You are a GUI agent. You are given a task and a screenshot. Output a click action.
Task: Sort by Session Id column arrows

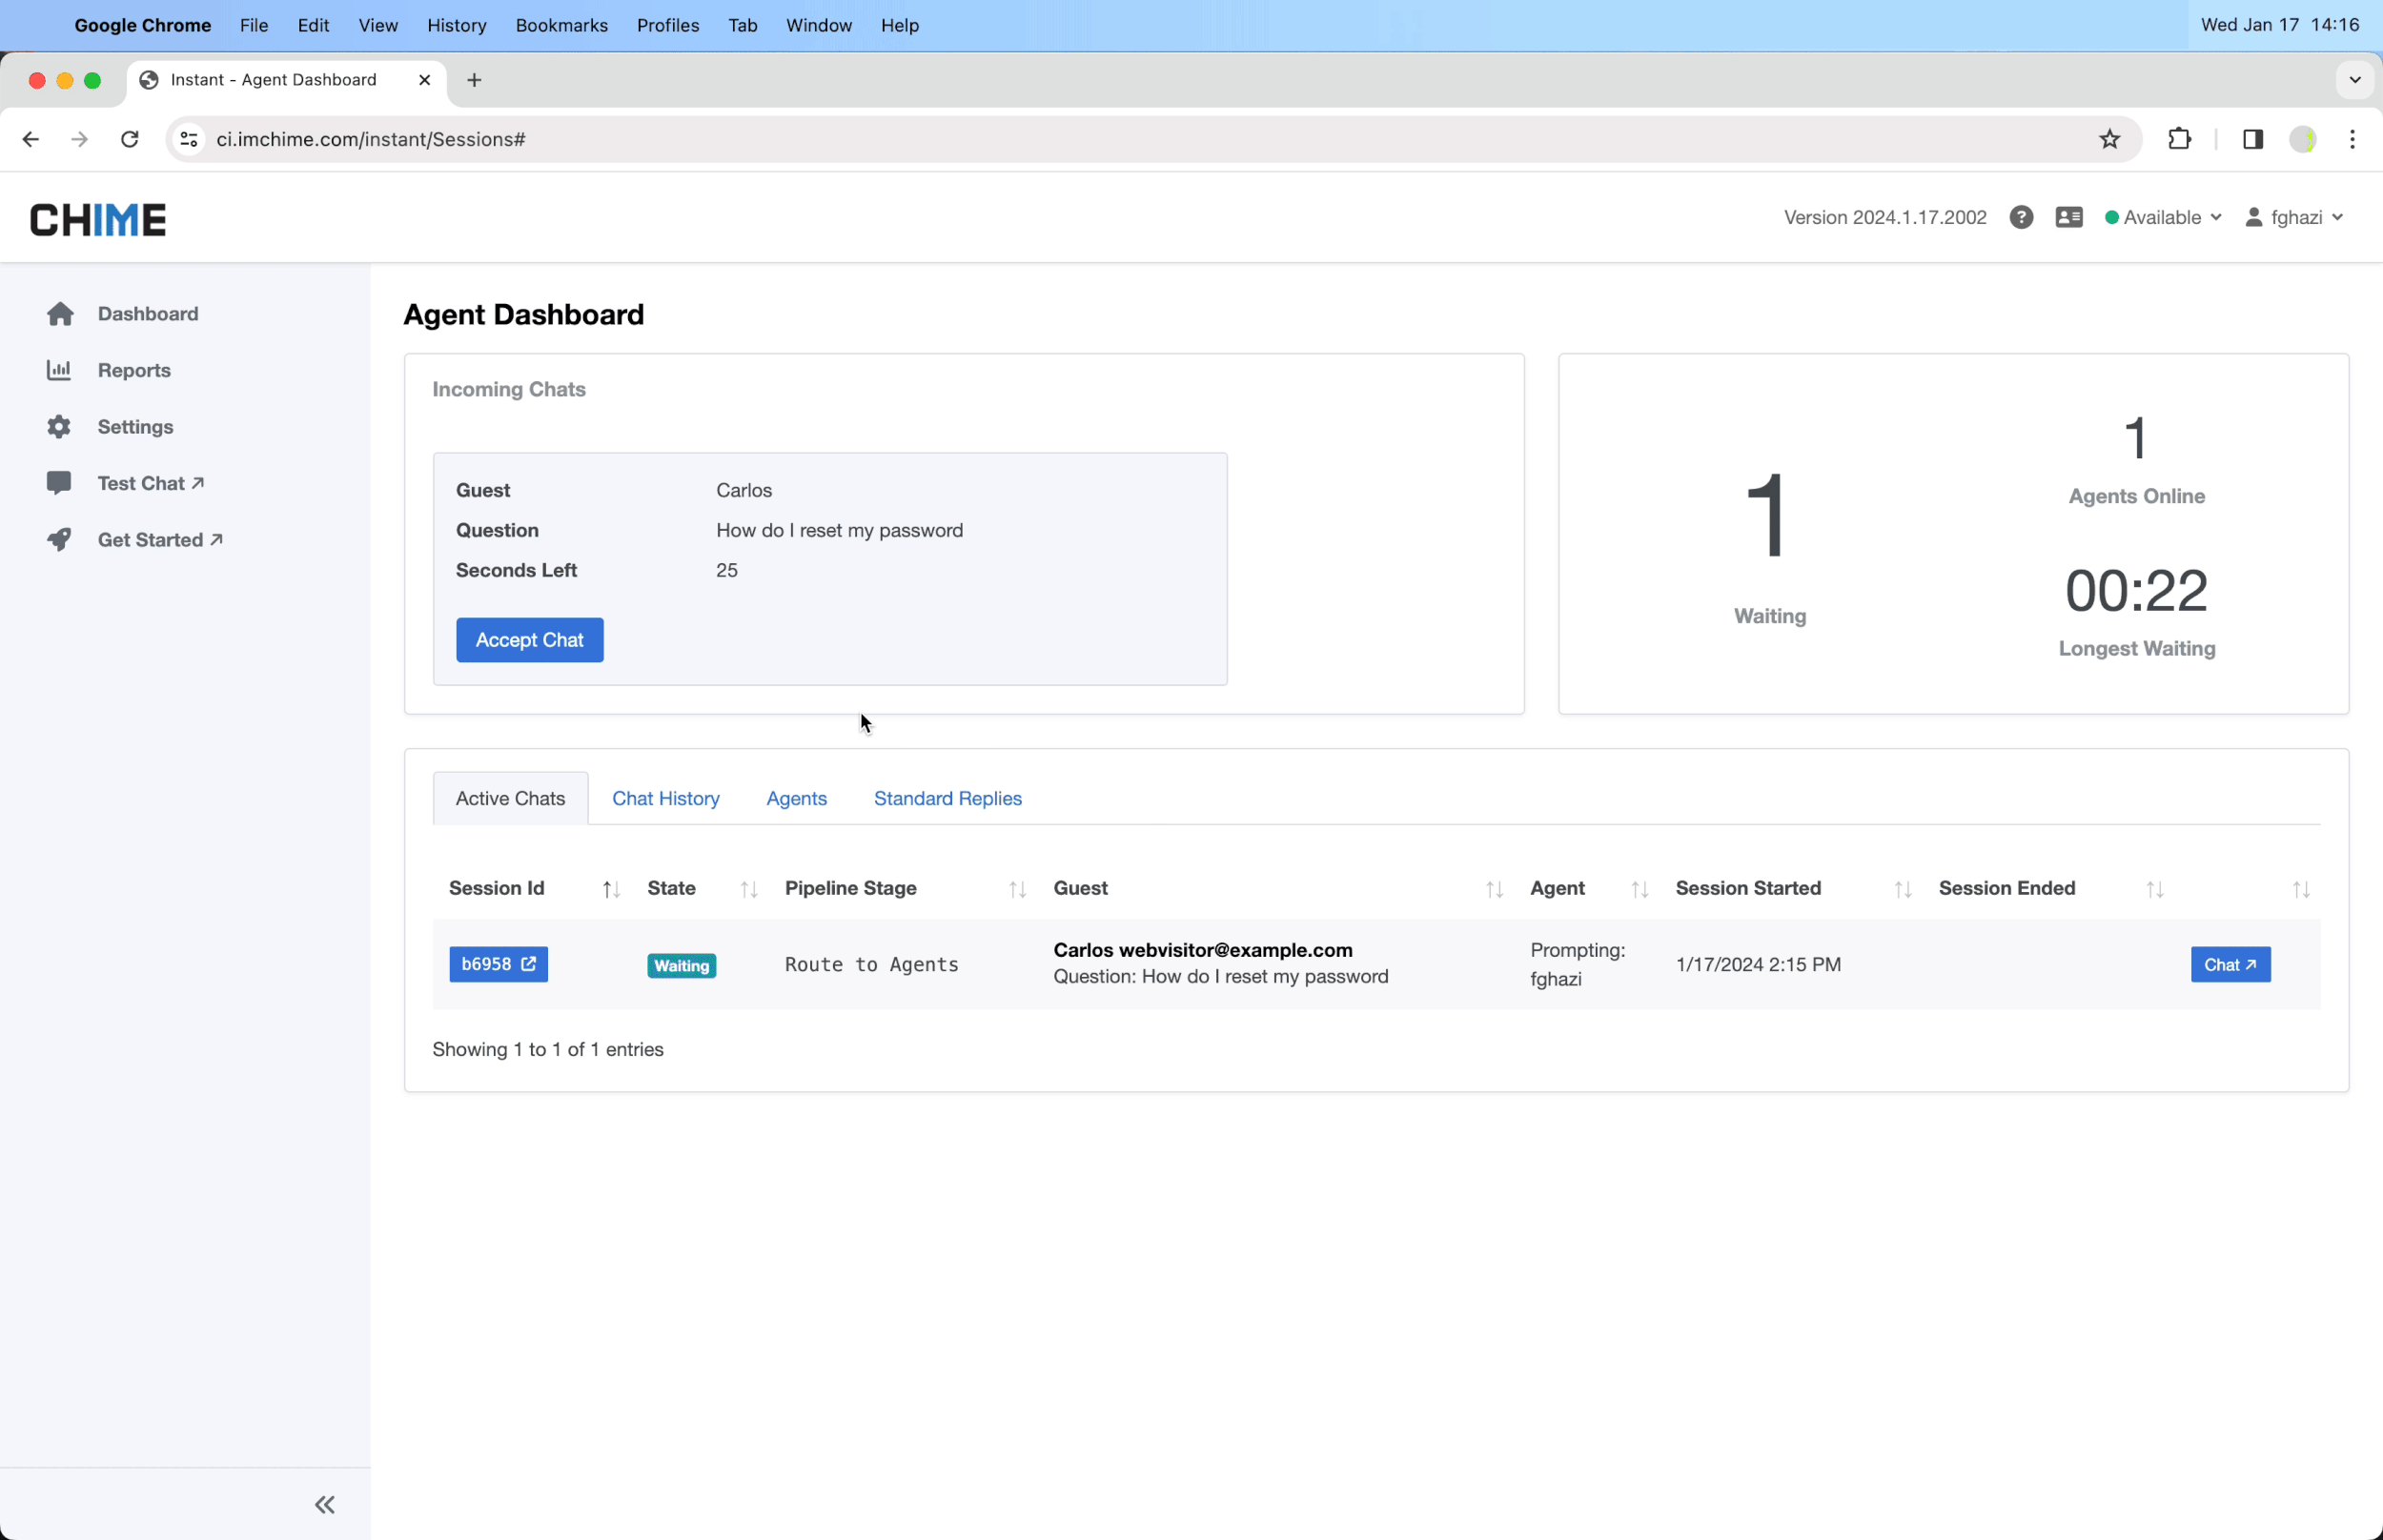611,889
